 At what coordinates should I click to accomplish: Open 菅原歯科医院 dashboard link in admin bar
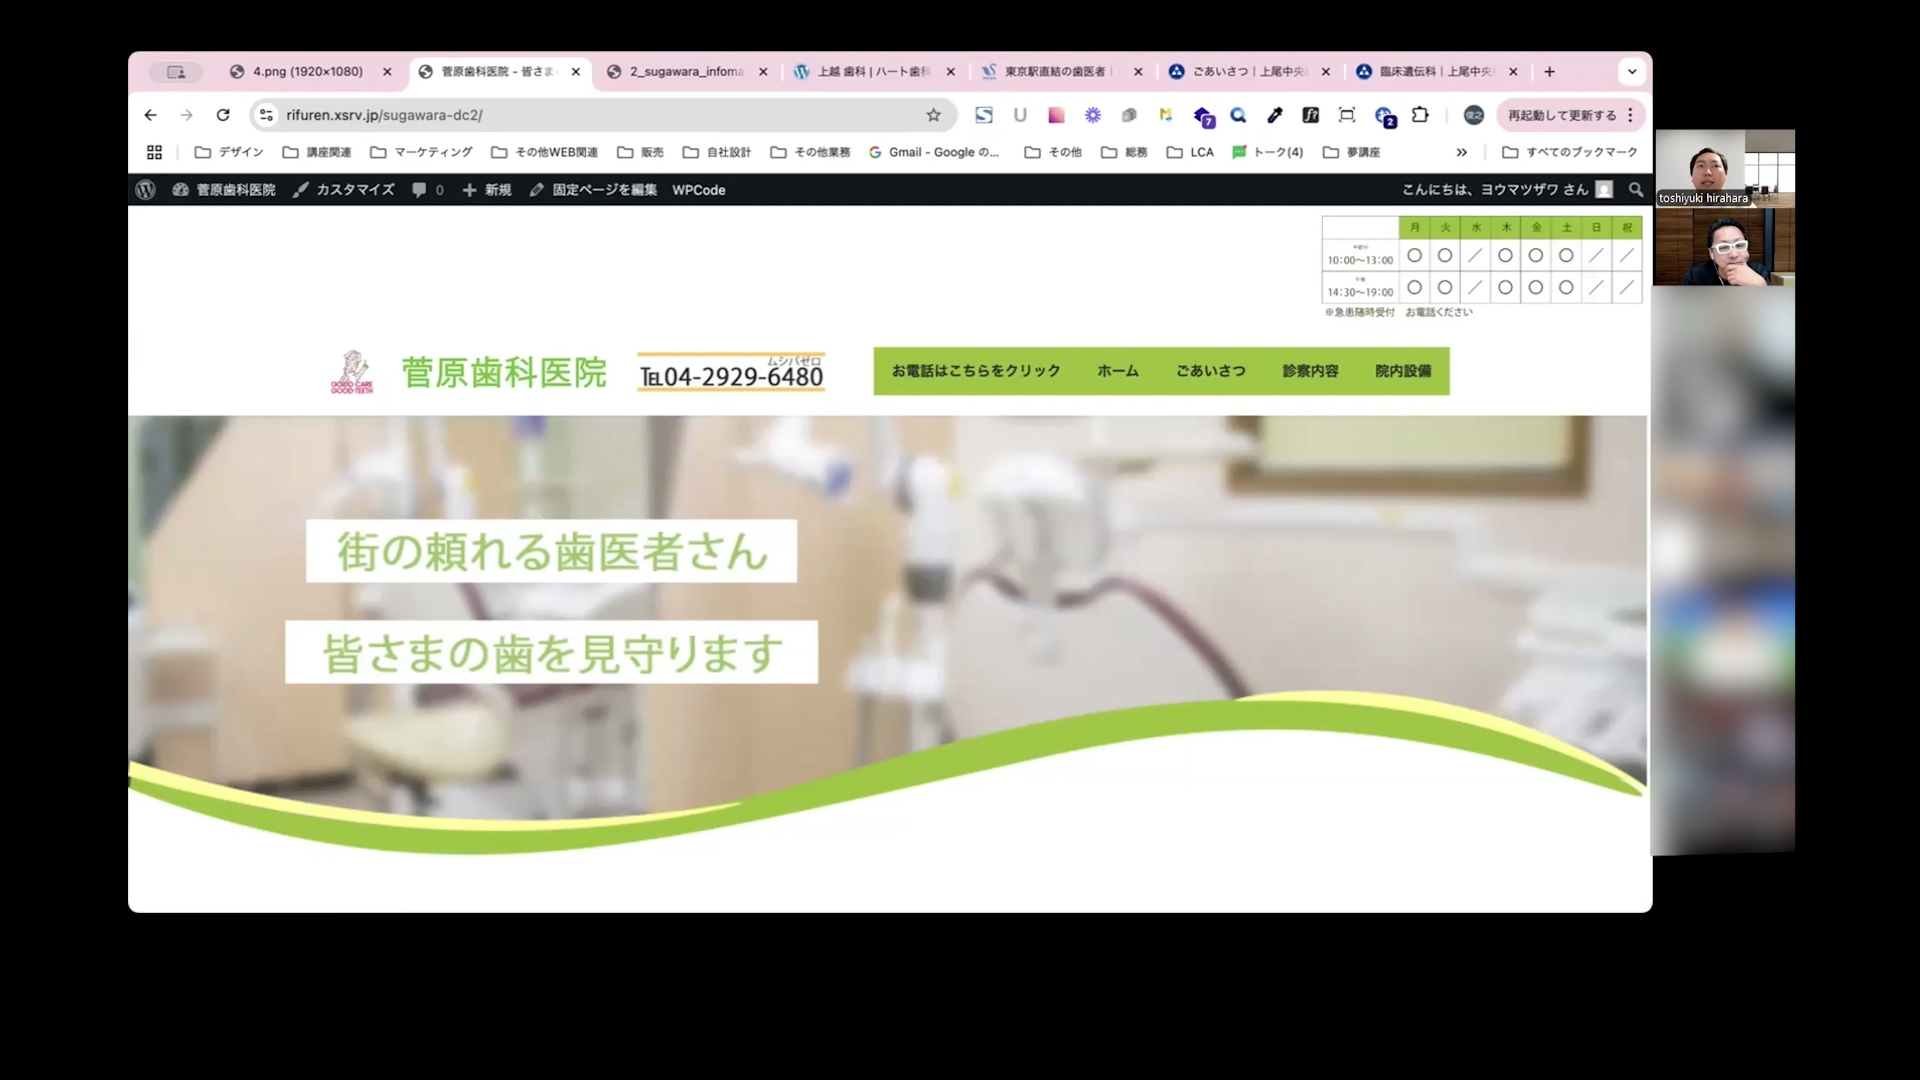[x=224, y=189]
